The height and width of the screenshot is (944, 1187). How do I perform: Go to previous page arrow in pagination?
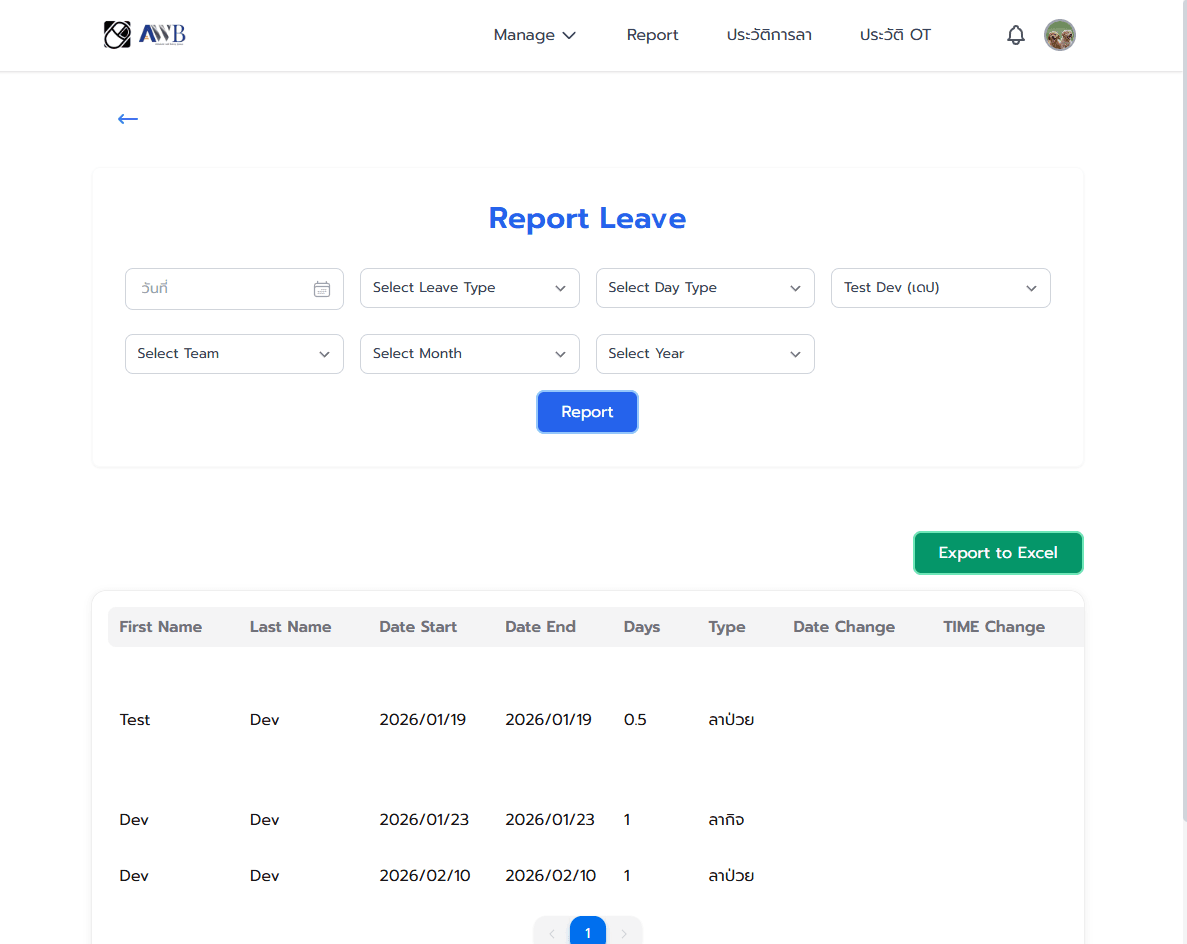tap(552, 933)
